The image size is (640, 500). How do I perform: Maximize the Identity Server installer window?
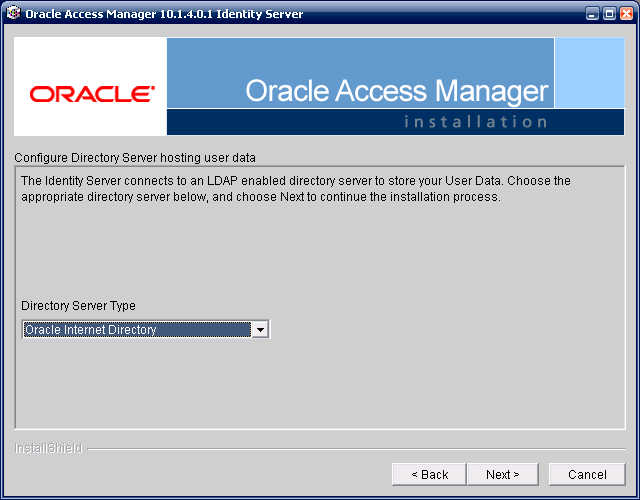point(609,13)
